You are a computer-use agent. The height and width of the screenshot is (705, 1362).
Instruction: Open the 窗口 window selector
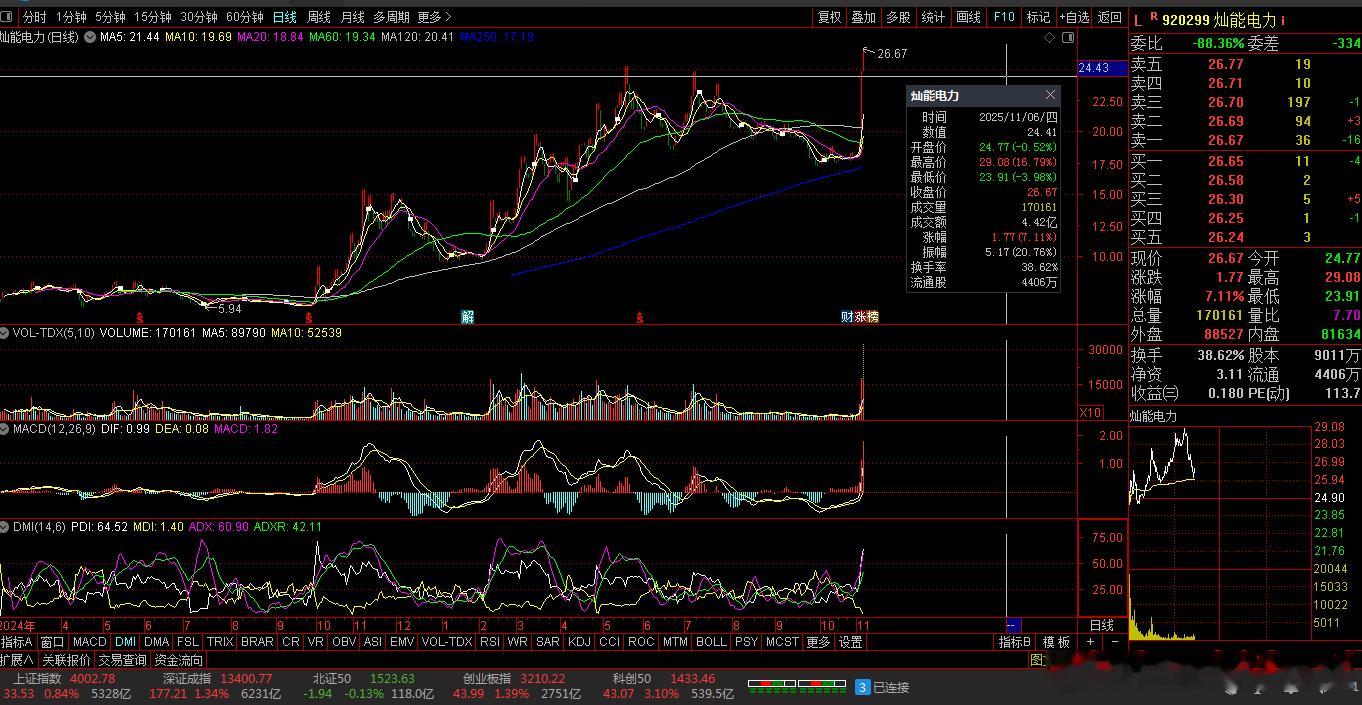(52, 642)
